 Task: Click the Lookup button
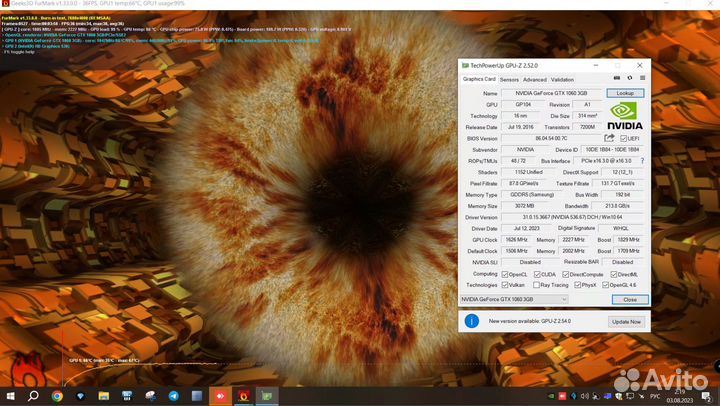(x=625, y=93)
